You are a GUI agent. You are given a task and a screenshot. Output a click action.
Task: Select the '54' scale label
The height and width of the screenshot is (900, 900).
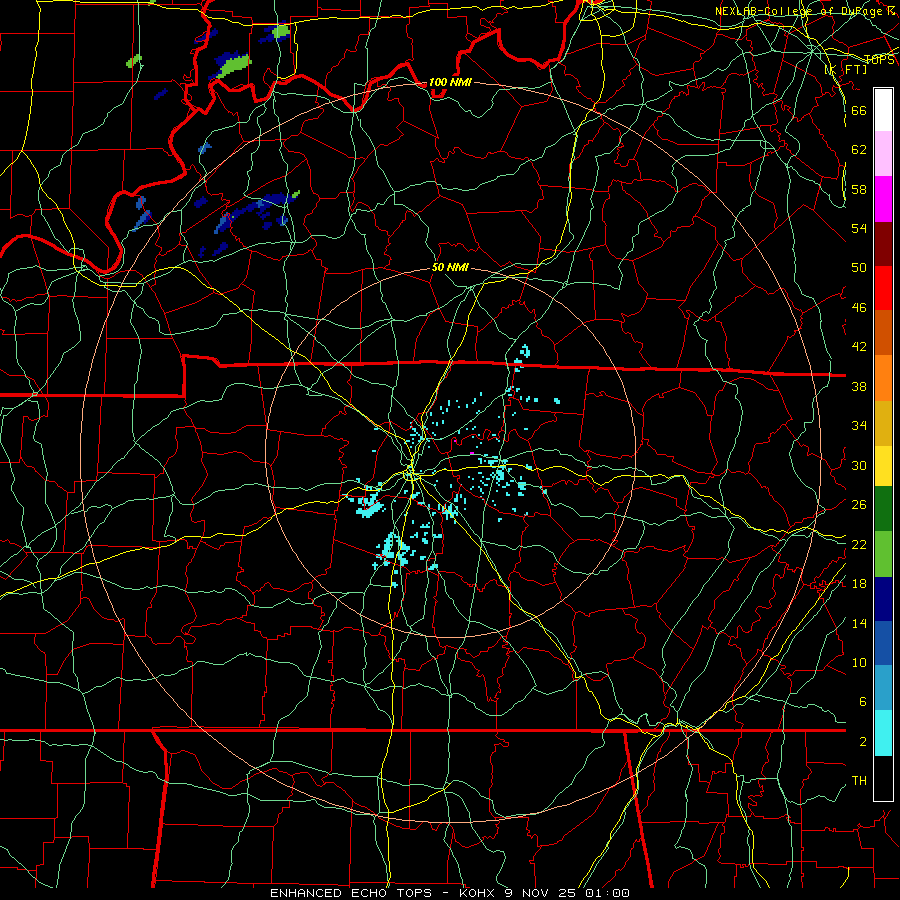click(x=859, y=228)
